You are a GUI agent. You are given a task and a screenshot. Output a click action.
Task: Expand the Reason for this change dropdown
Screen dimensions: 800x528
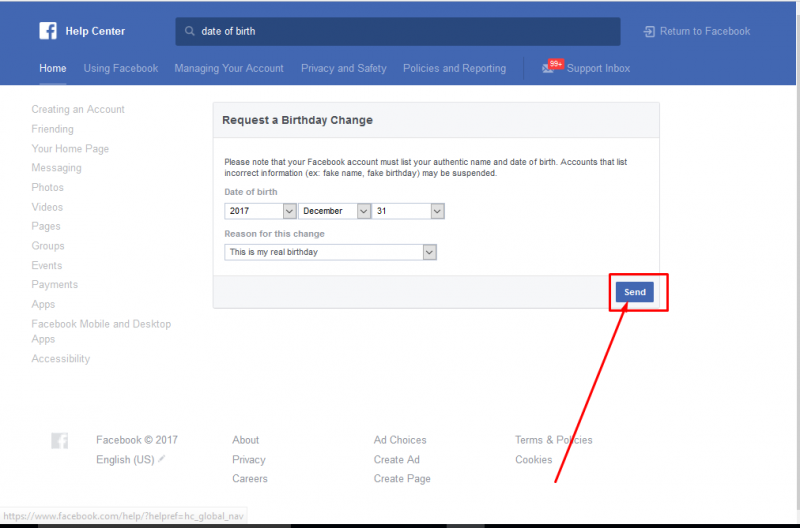(x=330, y=252)
